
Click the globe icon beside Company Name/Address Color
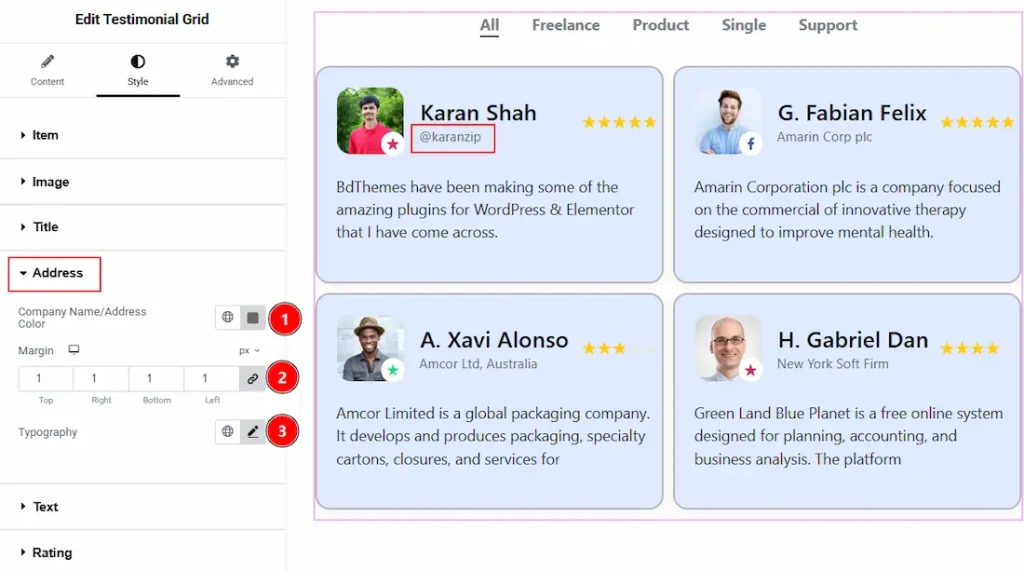pyautogui.click(x=227, y=317)
